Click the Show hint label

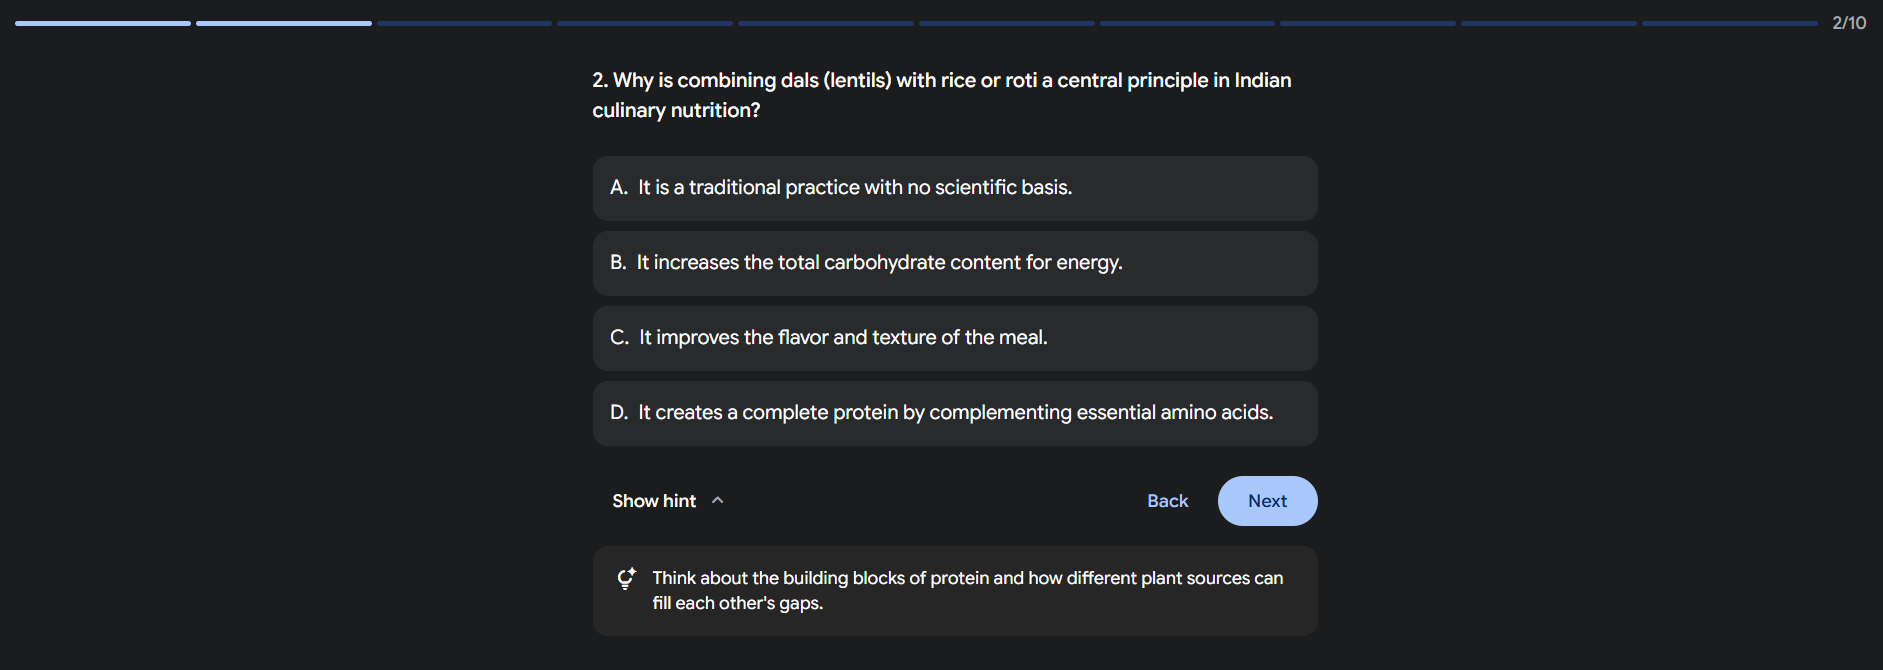click(x=653, y=500)
